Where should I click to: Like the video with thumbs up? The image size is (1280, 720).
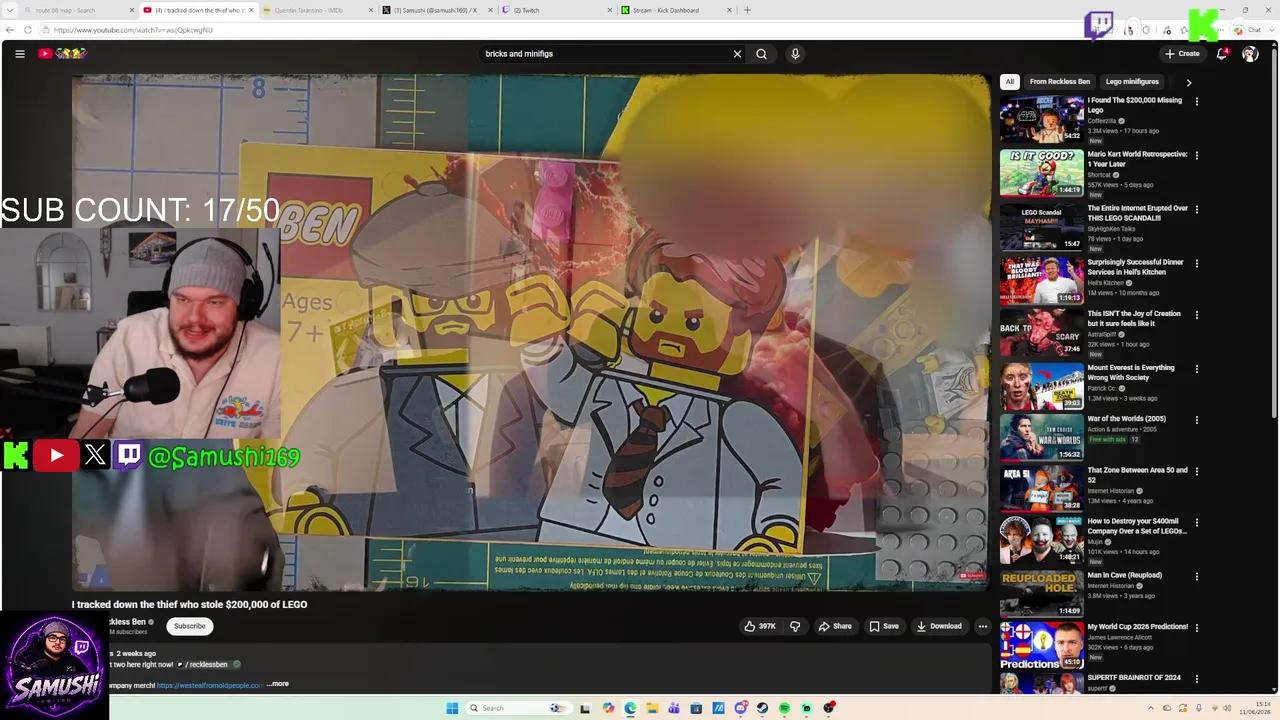(x=760, y=626)
